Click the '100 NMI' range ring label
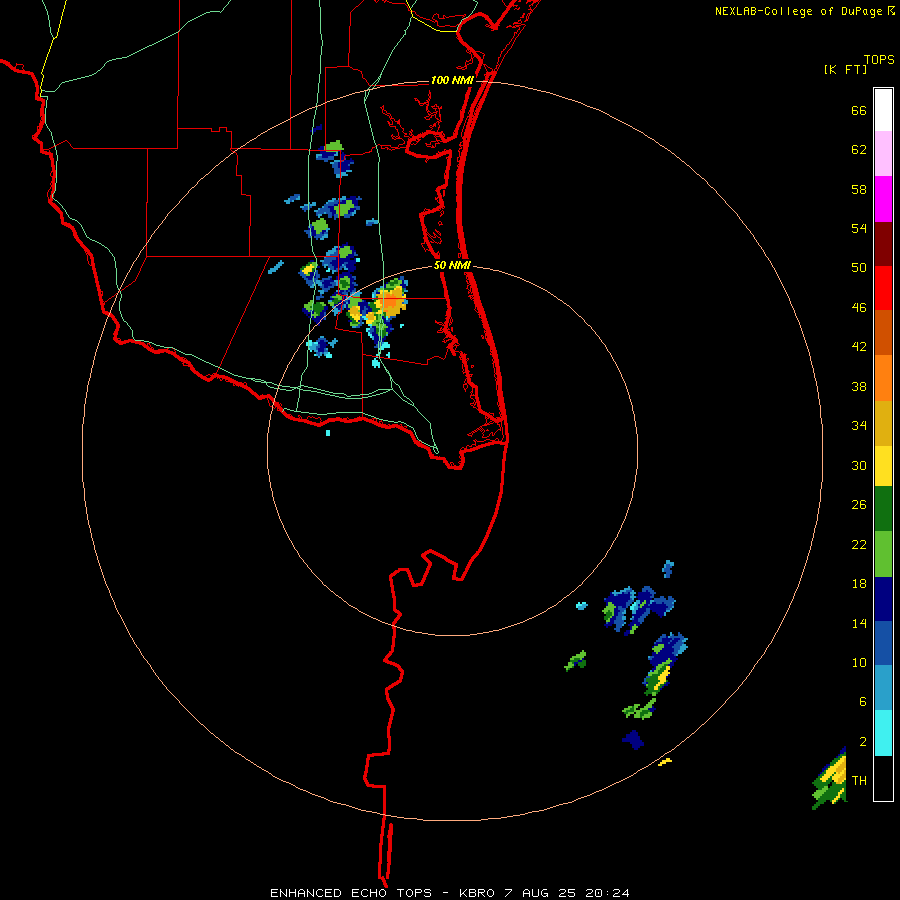The height and width of the screenshot is (900, 900). [452, 80]
